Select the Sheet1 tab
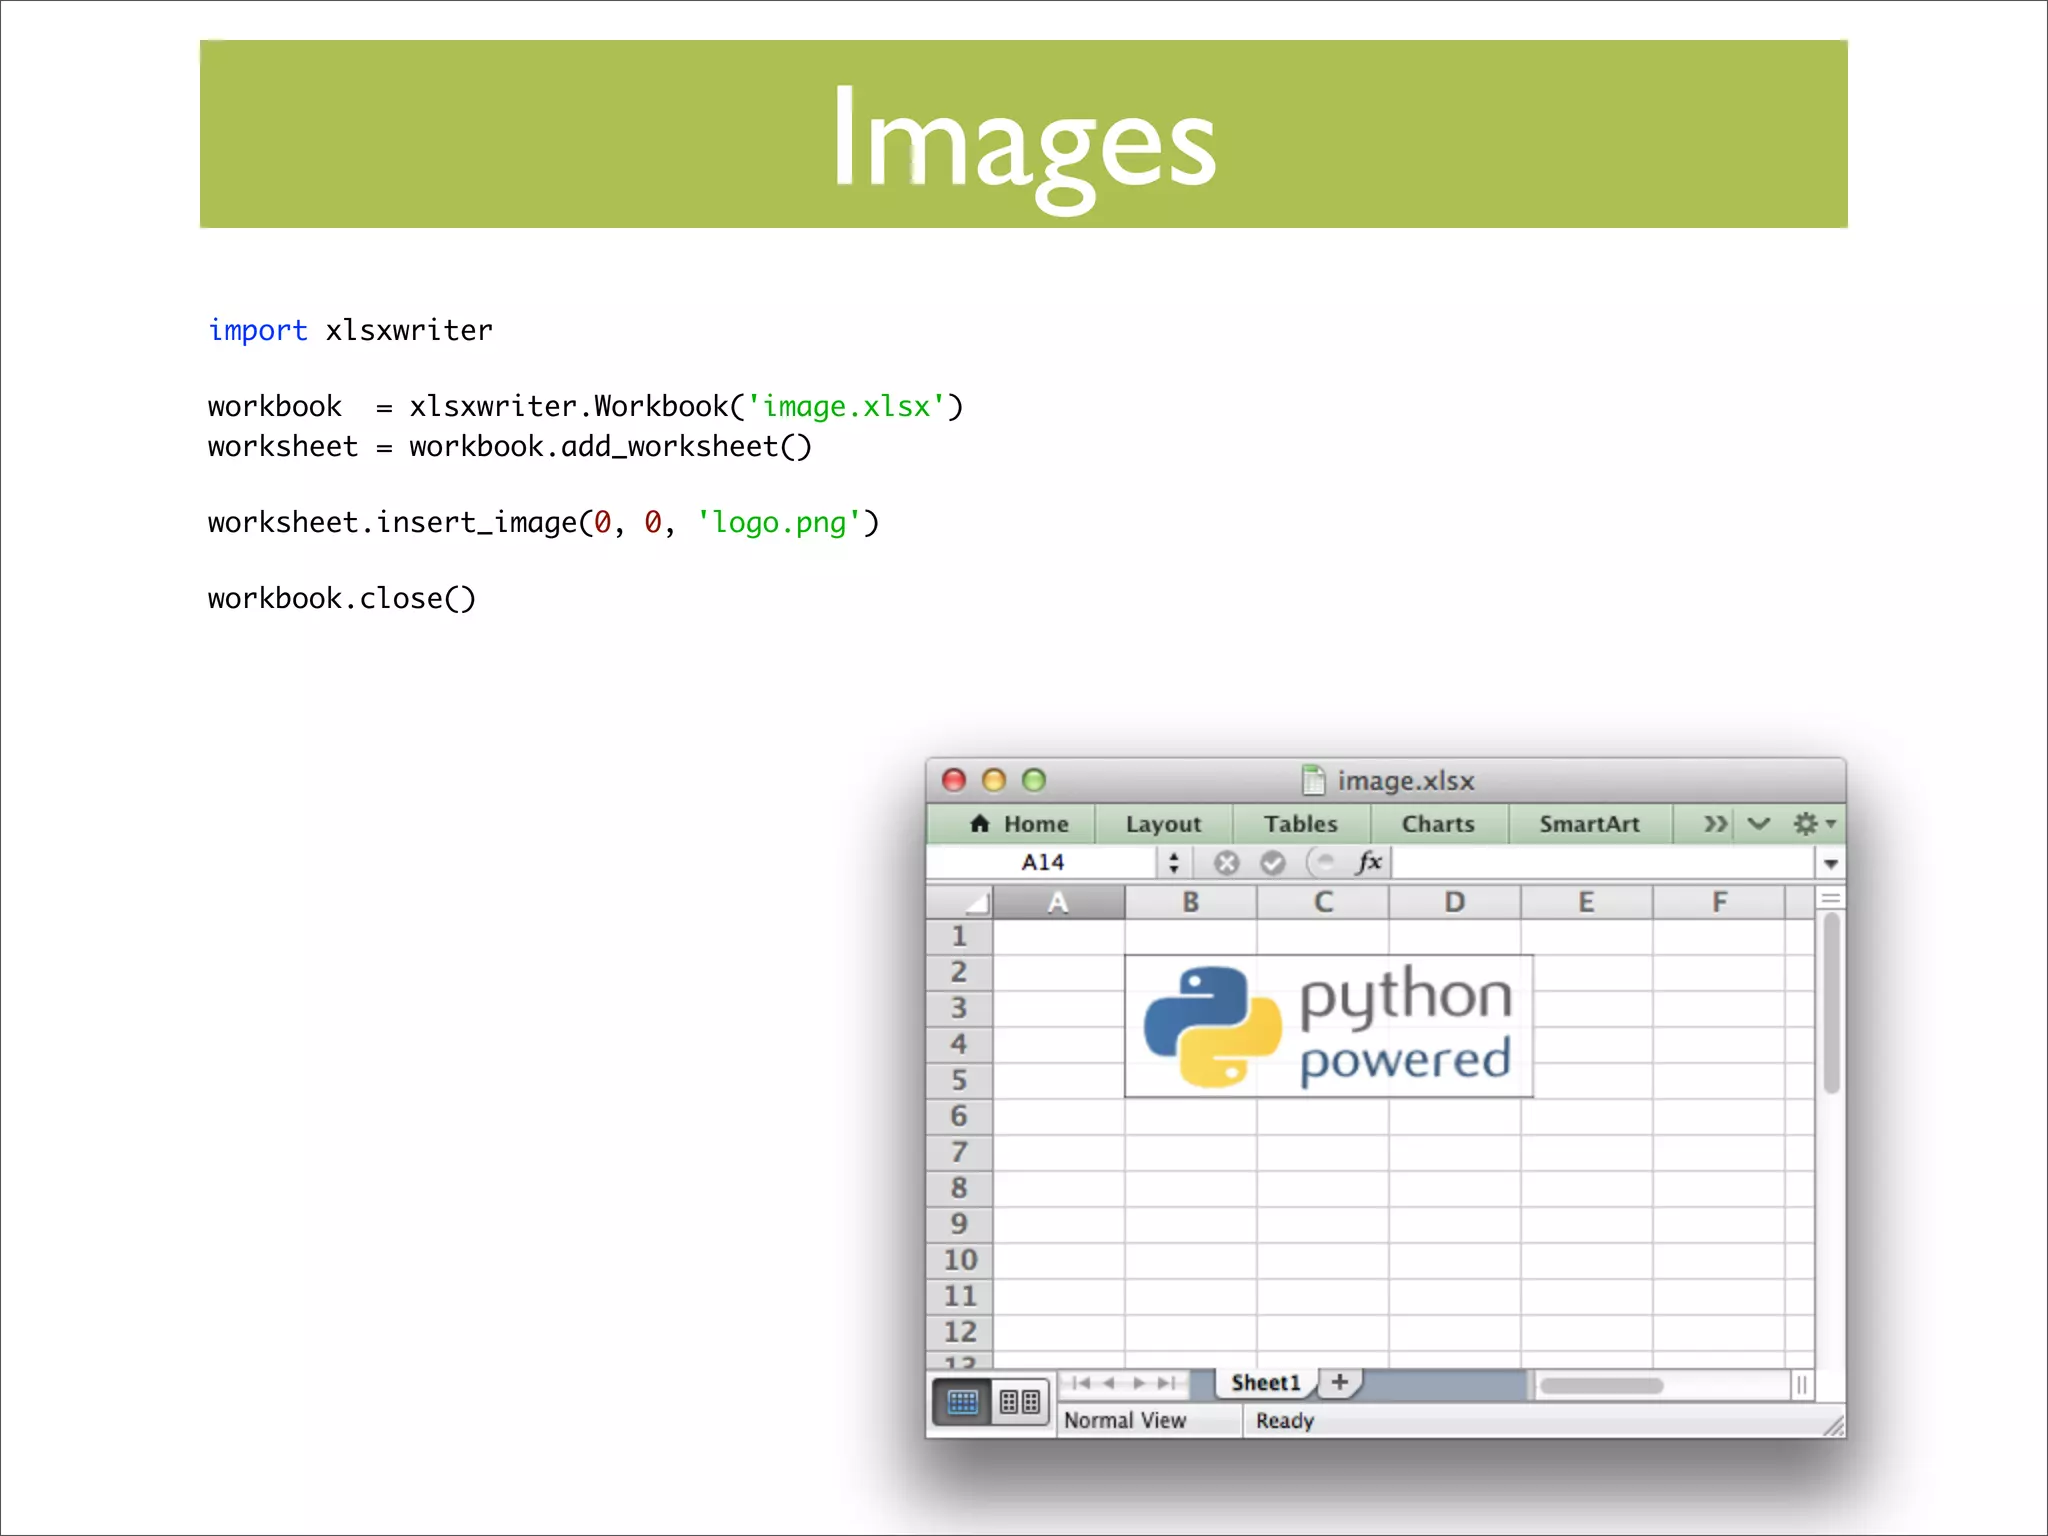 tap(1266, 1383)
